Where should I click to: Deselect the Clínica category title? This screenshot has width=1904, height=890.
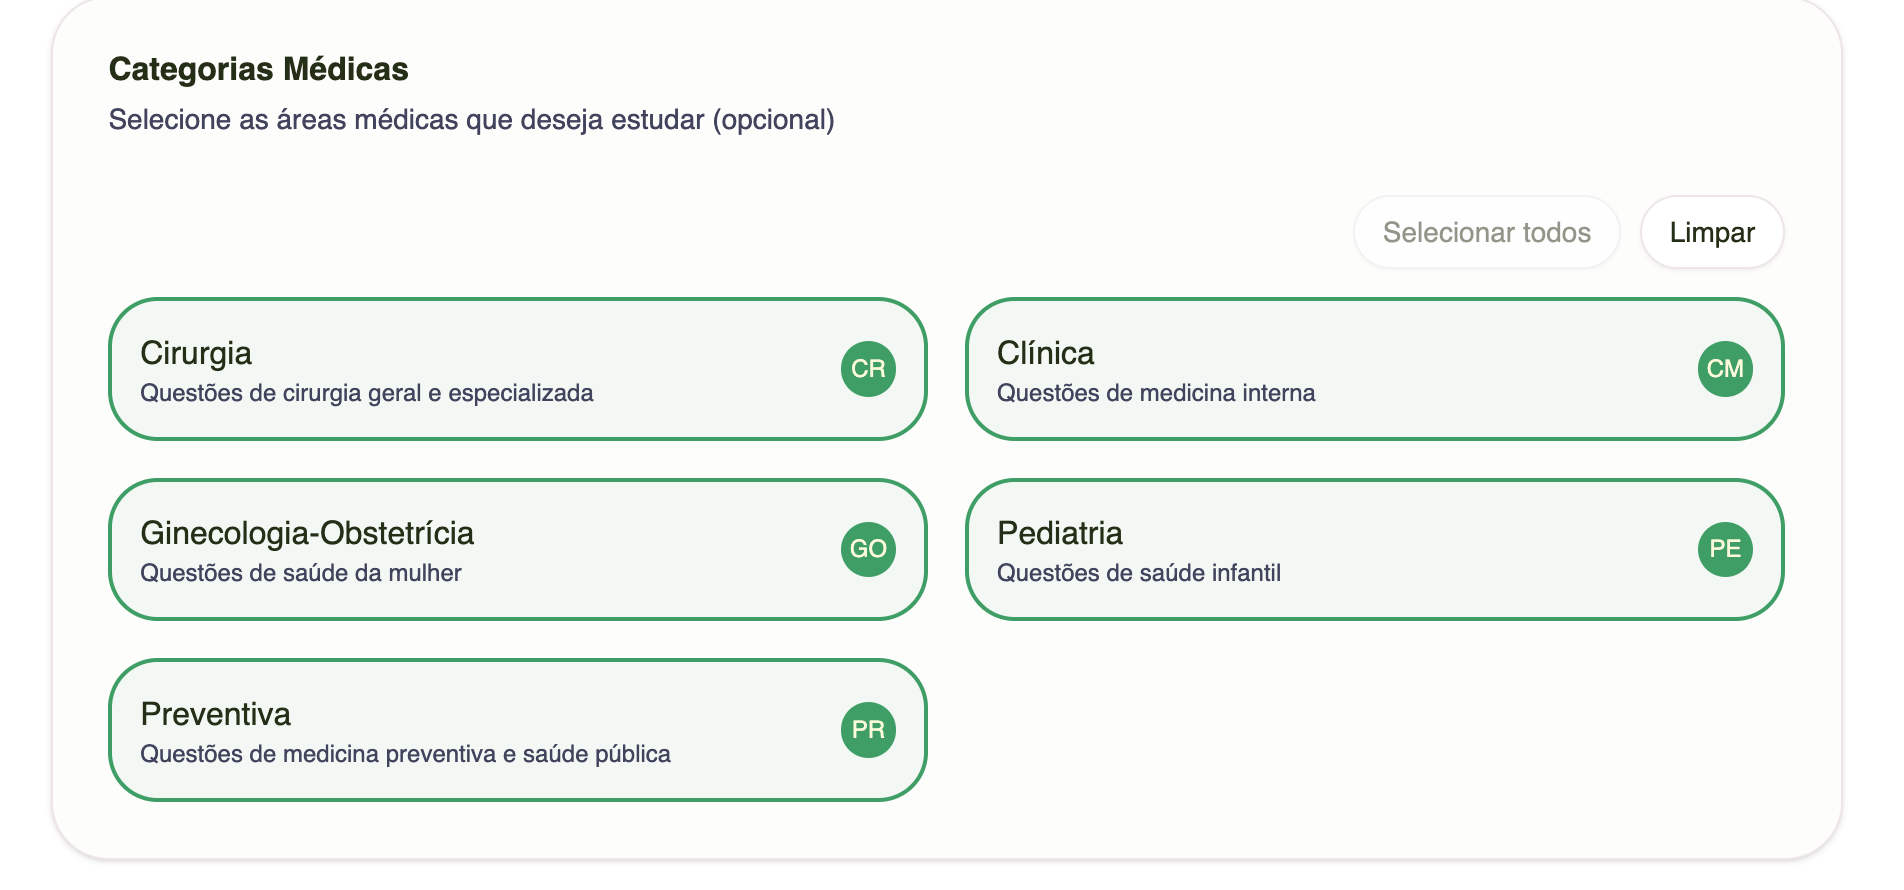(1045, 353)
